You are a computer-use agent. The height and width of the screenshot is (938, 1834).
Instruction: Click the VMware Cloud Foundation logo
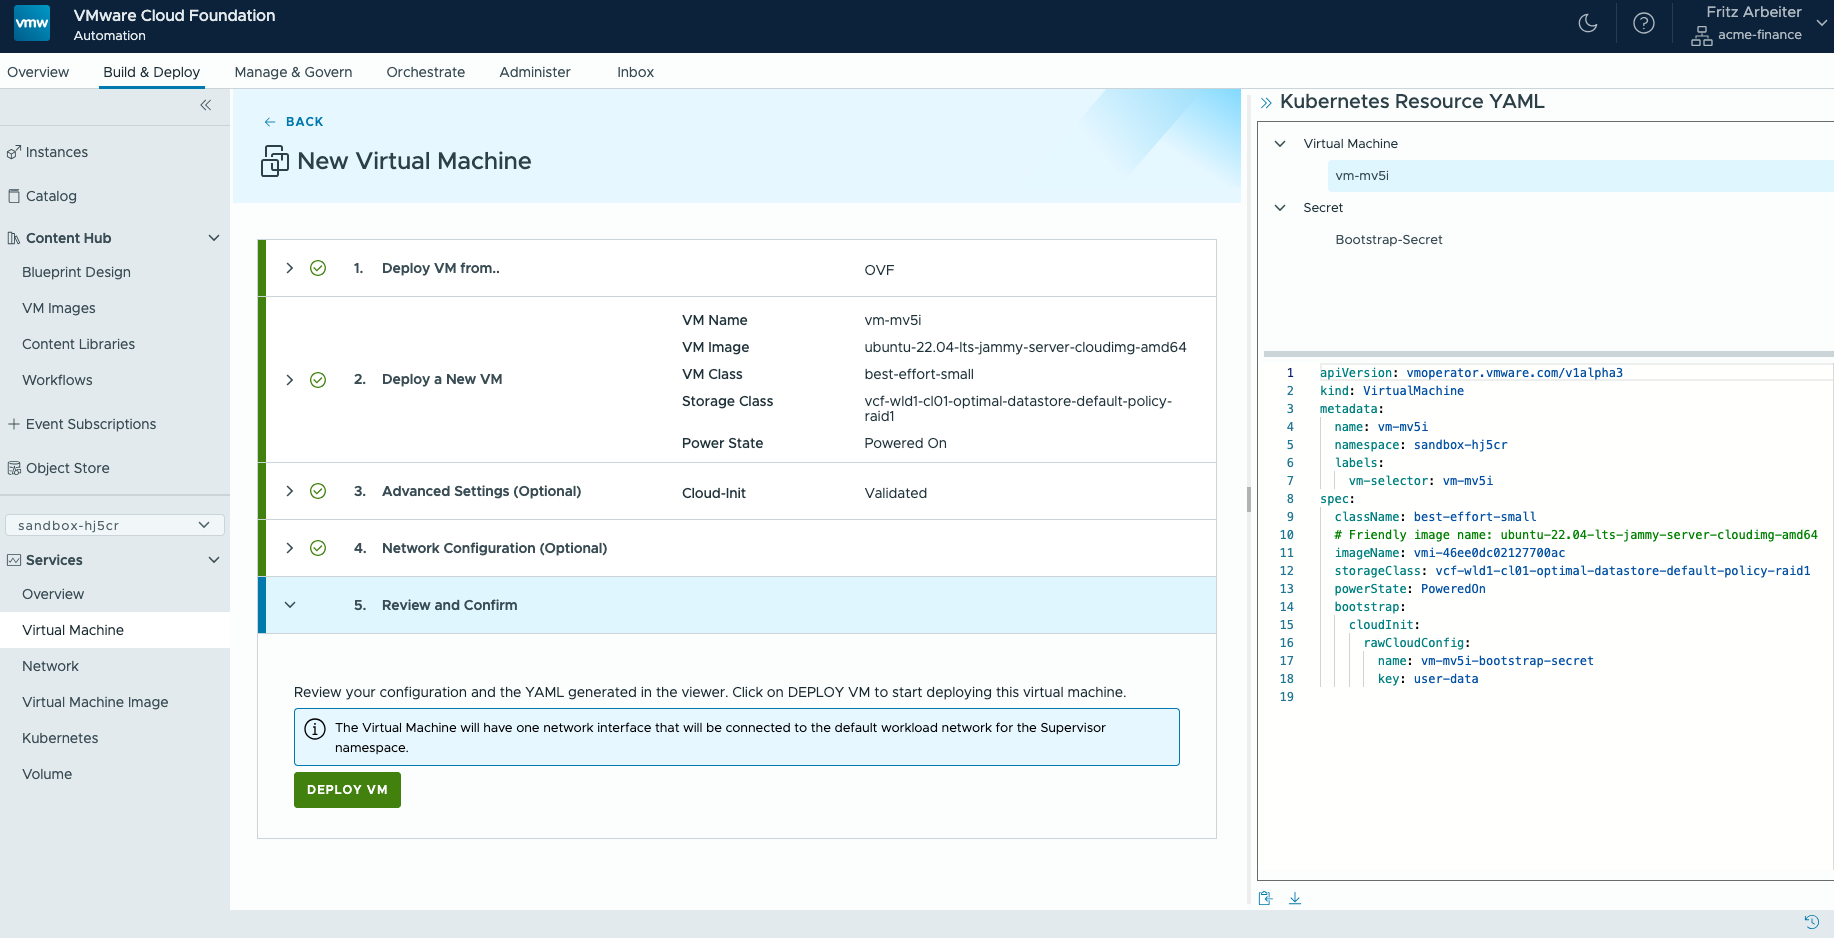click(x=31, y=22)
